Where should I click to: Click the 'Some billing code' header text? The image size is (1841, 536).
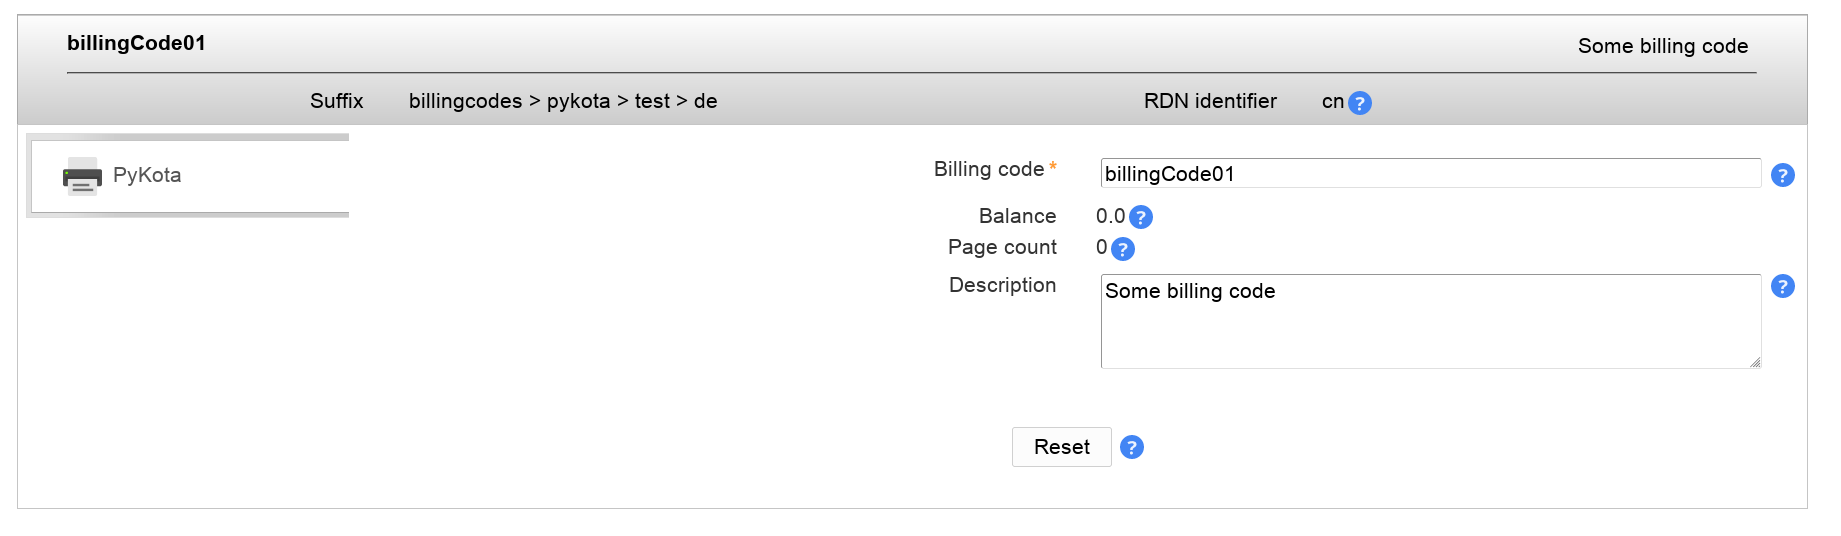point(1662,46)
